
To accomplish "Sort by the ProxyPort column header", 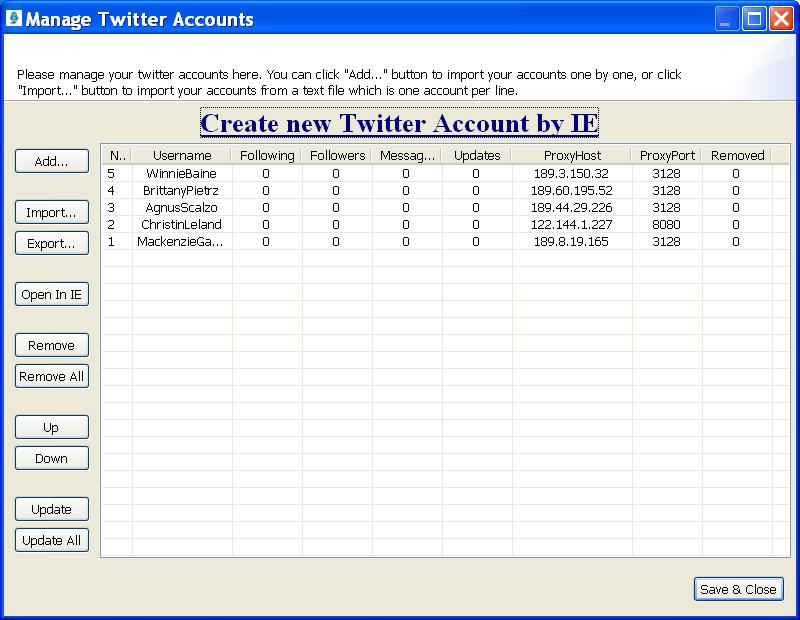I will pos(667,156).
